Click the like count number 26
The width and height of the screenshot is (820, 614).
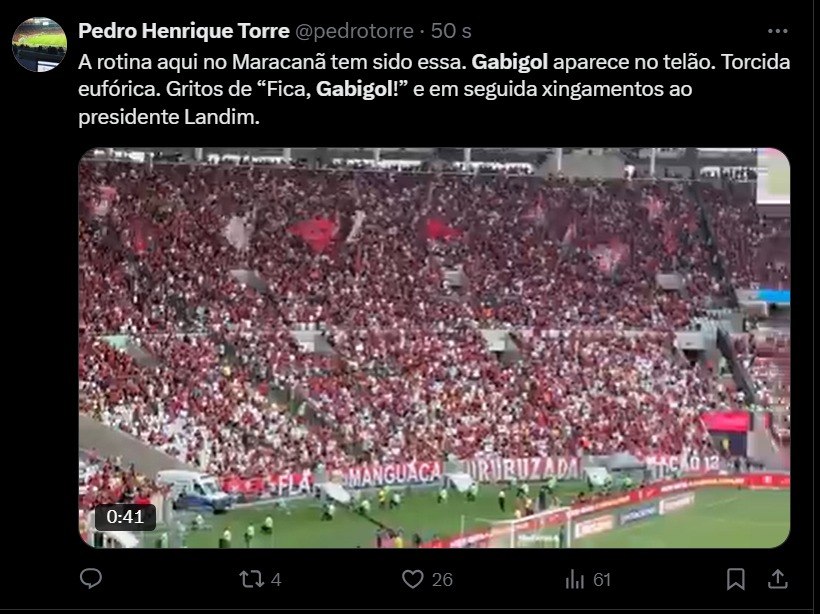[442, 579]
